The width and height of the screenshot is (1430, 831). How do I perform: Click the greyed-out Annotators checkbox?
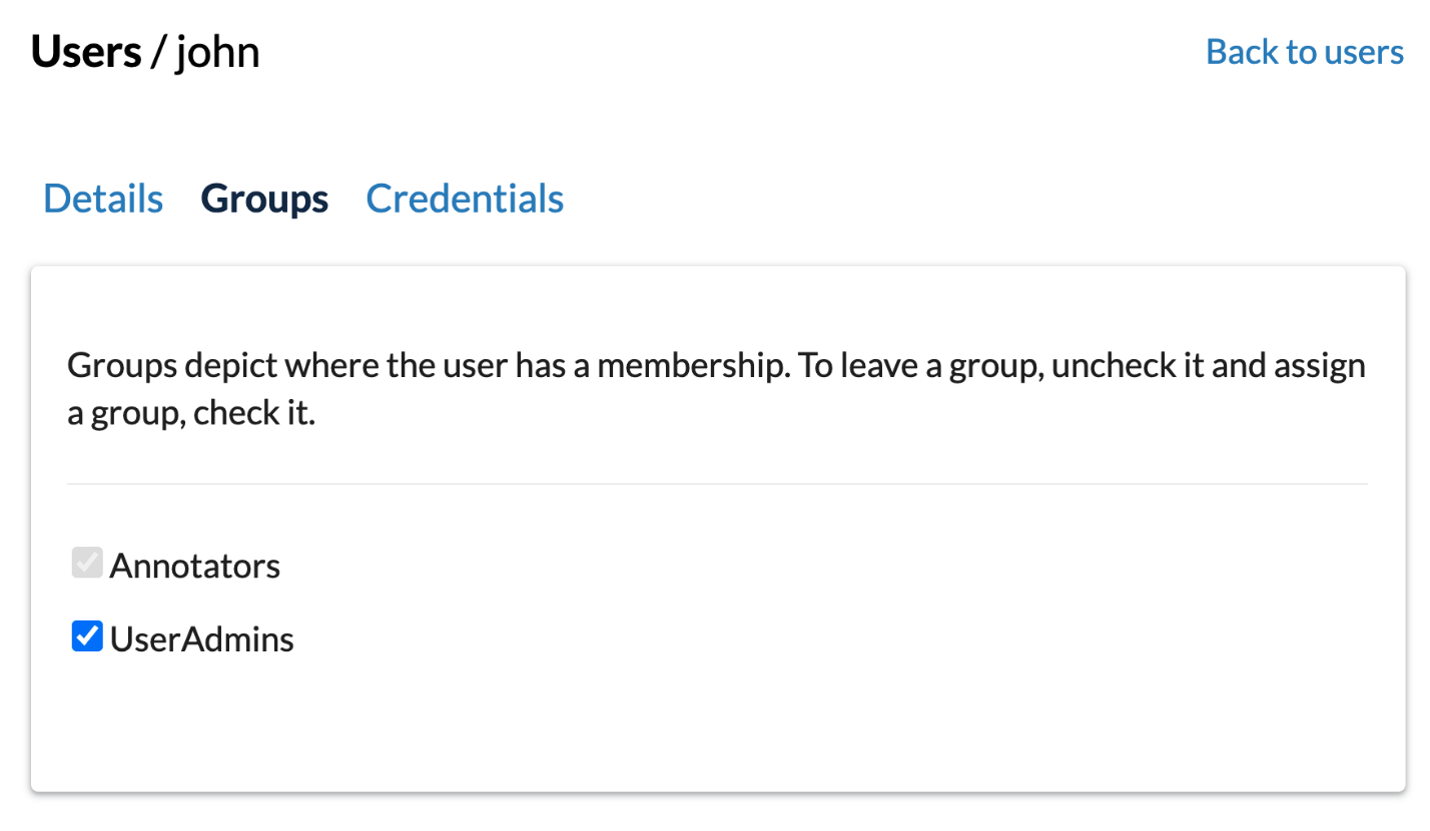tap(87, 564)
